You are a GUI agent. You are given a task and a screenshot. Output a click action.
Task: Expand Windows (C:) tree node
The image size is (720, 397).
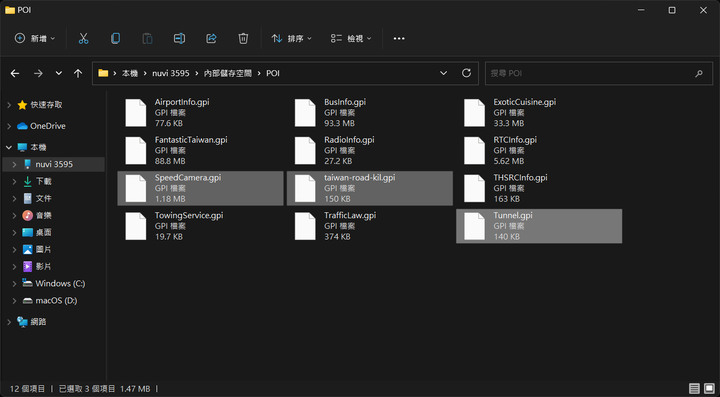pos(15,284)
